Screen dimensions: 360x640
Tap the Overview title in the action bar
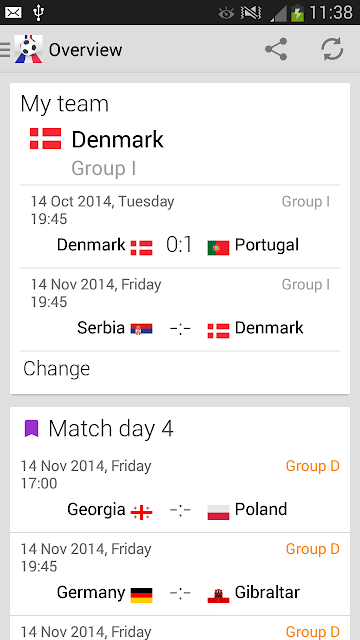85,50
